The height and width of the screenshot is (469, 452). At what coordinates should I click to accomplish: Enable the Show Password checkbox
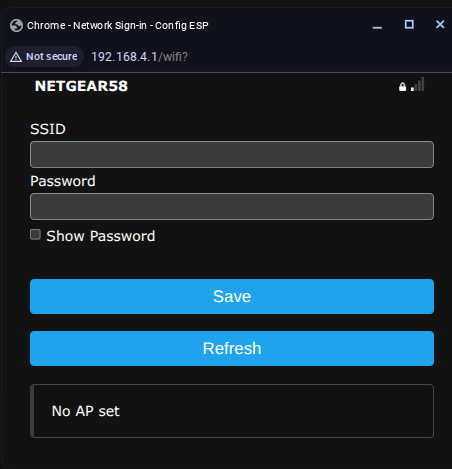[x=35, y=235]
